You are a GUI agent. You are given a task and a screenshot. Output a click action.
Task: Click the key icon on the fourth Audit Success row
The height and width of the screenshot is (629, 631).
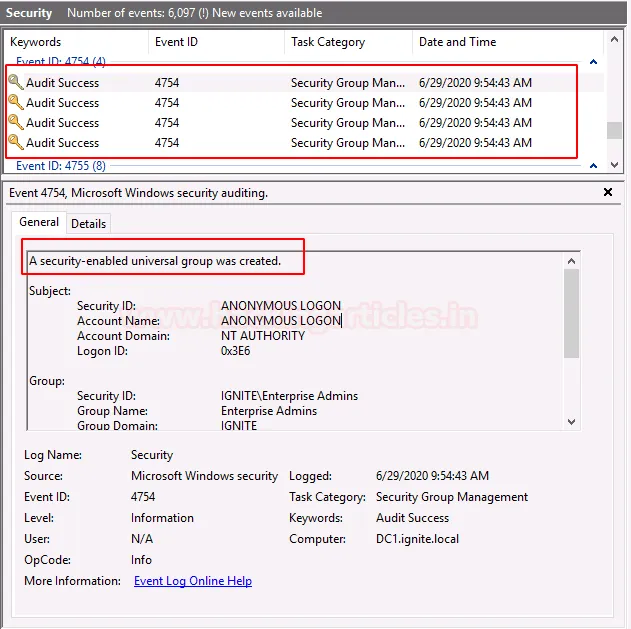coord(16,143)
